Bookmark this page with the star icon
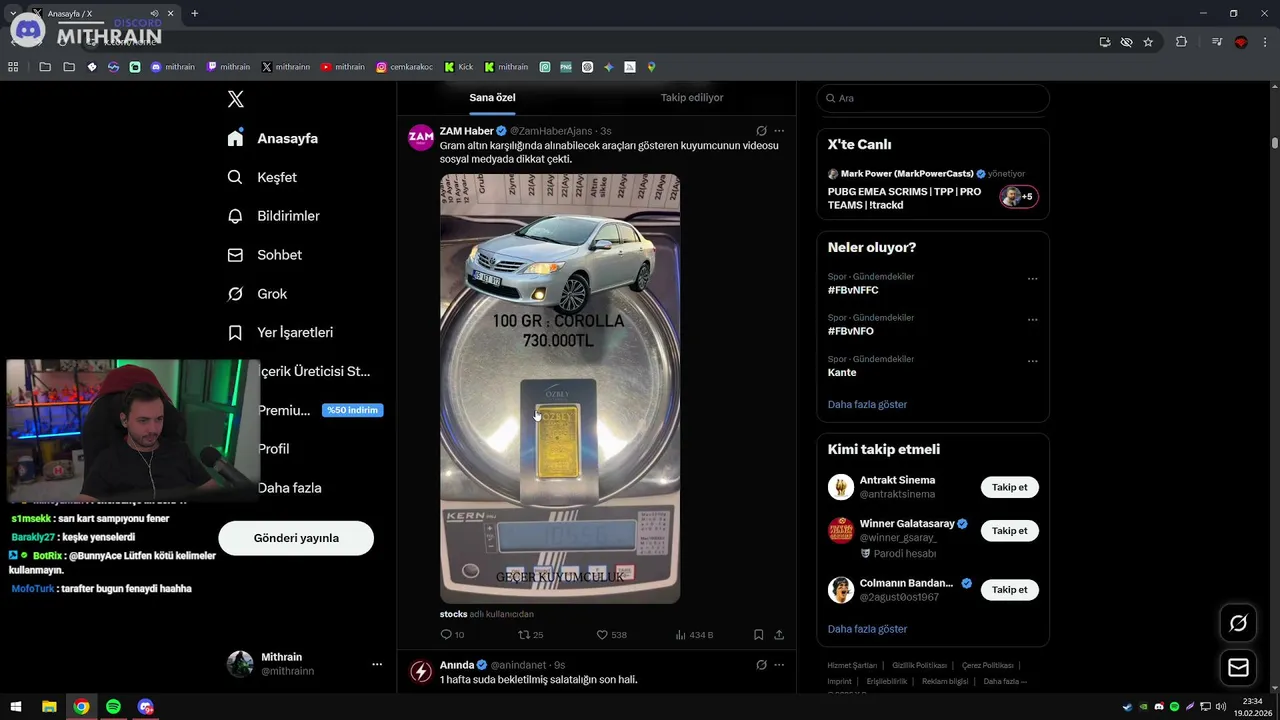Viewport: 1280px width, 720px height. click(x=1148, y=42)
